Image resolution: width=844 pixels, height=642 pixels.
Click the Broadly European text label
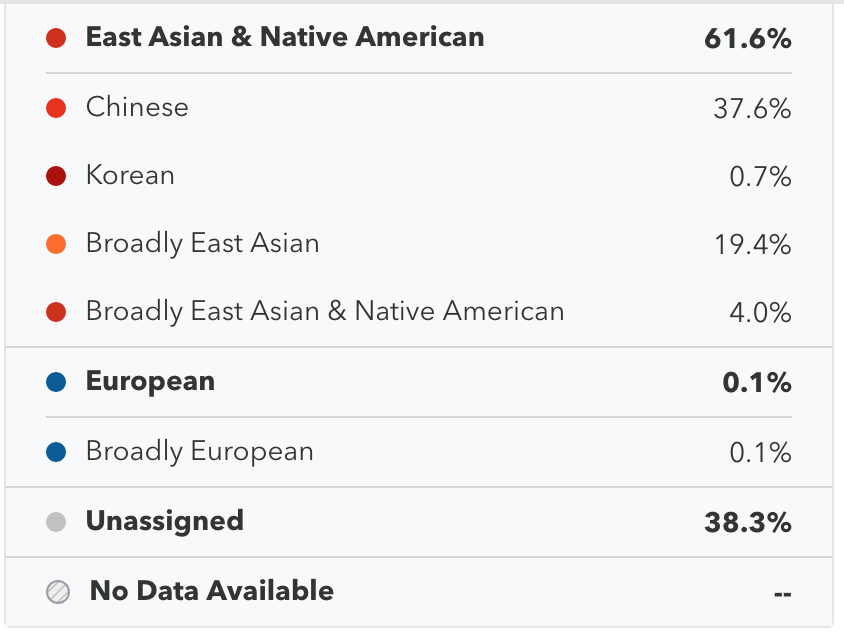(200, 451)
